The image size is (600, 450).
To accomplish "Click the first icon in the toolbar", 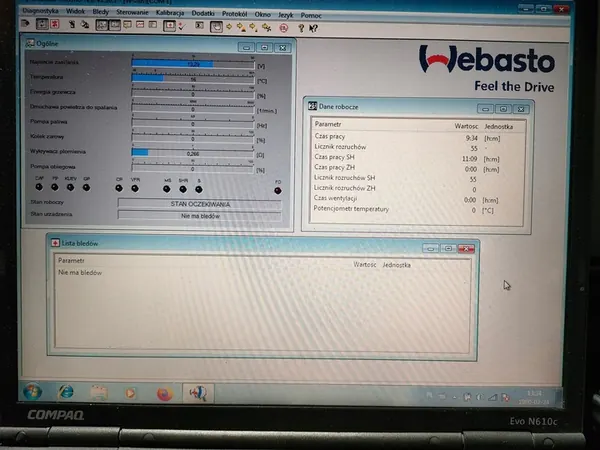I will (x=27, y=23).
